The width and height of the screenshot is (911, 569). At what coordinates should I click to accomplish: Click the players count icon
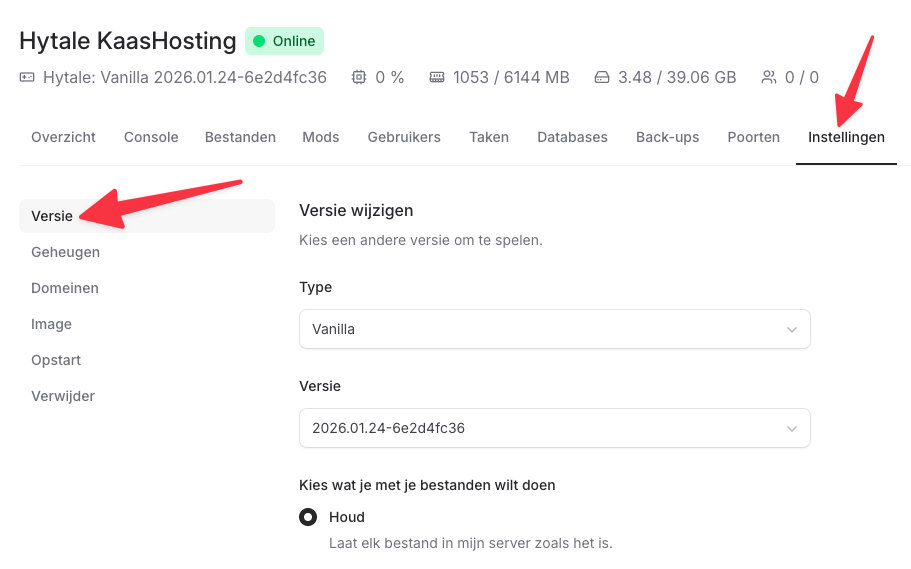(768, 77)
